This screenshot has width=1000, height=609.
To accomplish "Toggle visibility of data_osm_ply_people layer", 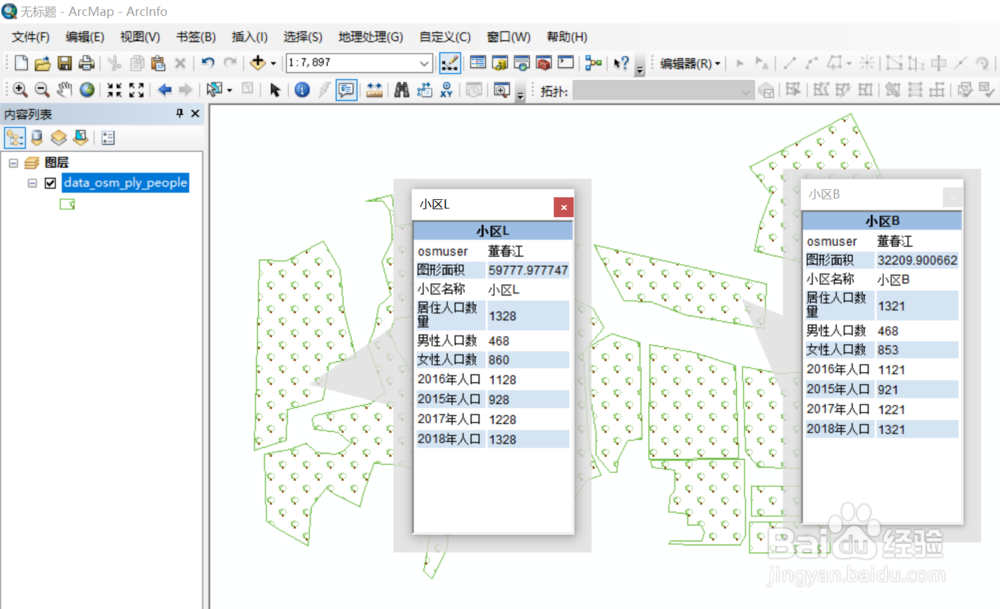I will tap(48, 183).
